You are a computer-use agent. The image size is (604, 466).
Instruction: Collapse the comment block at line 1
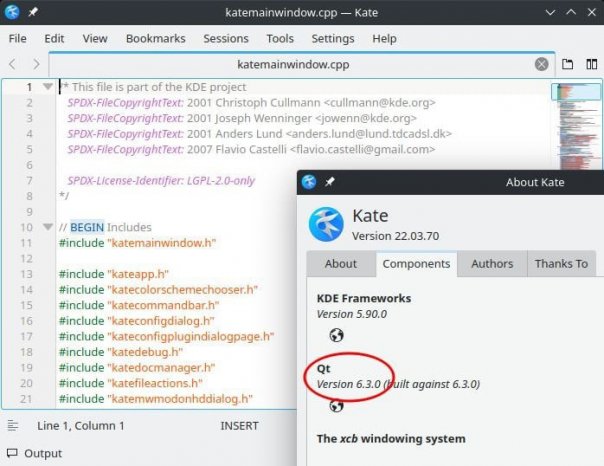(x=48, y=87)
